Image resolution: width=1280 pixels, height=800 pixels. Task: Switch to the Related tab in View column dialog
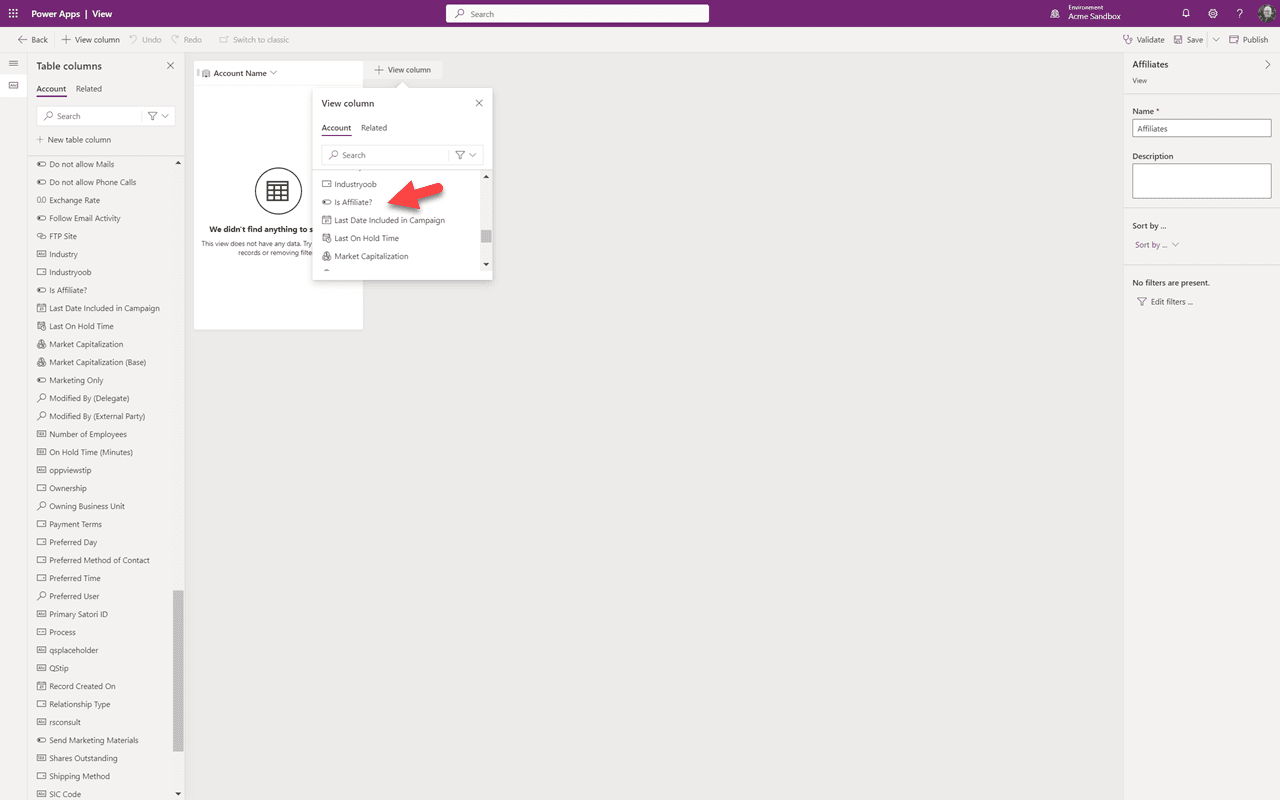tap(373, 127)
